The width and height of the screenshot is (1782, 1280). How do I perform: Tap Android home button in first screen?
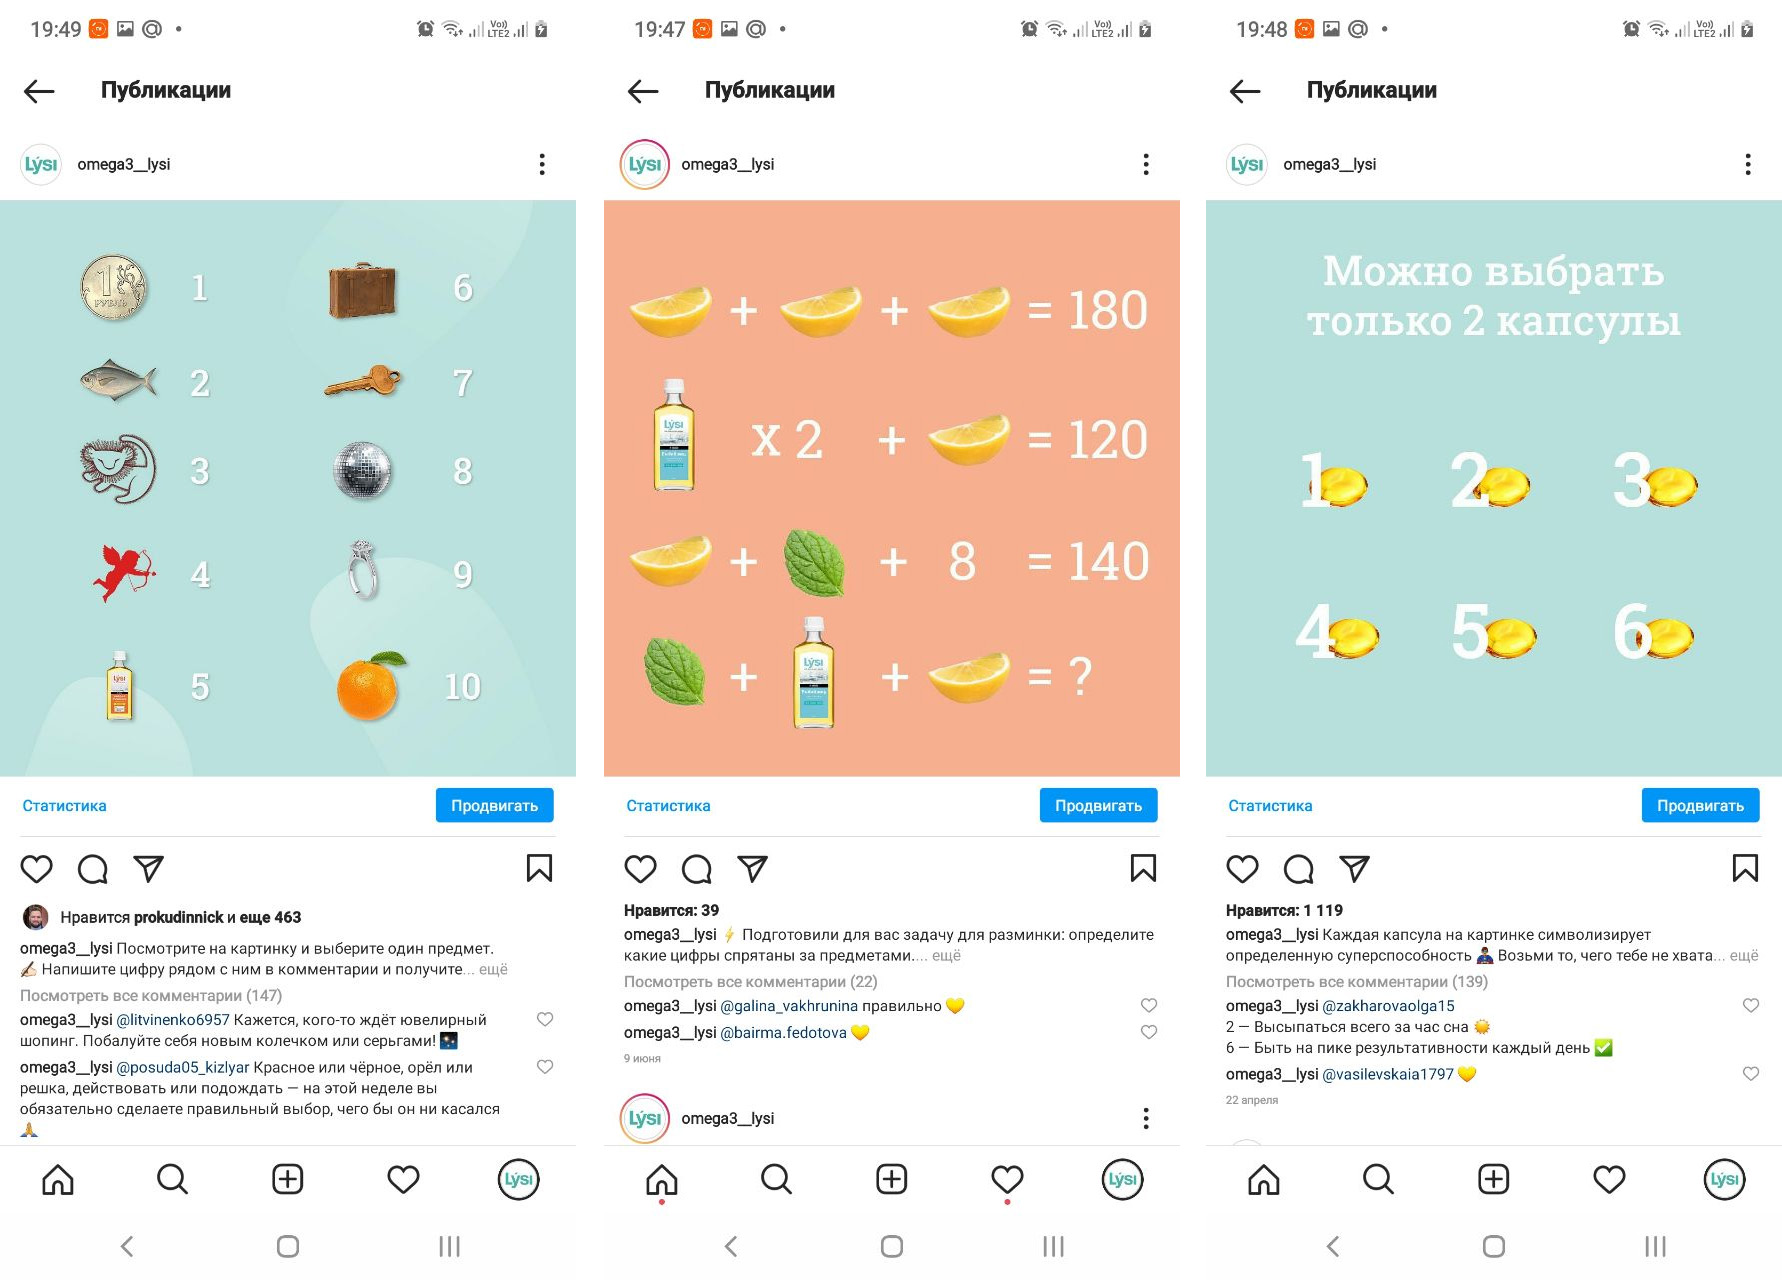pyautogui.click(x=288, y=1246)
